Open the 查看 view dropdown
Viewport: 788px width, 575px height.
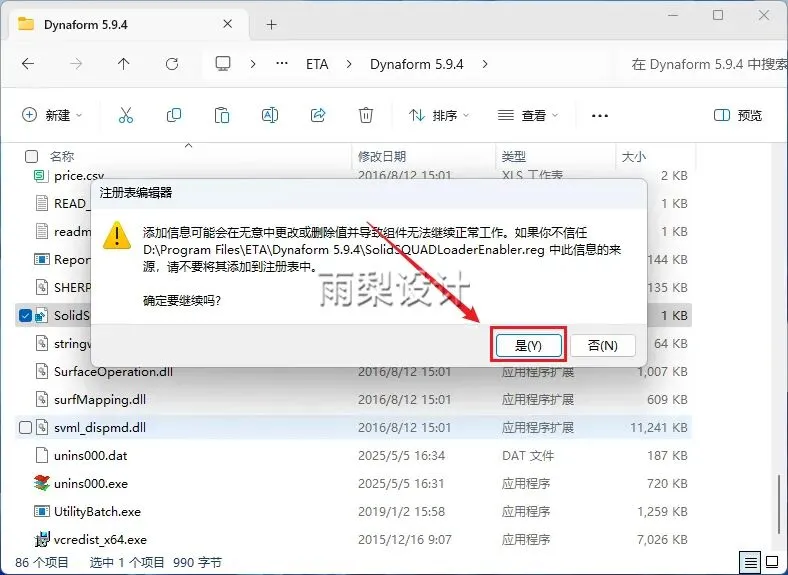tap(528, 116)
